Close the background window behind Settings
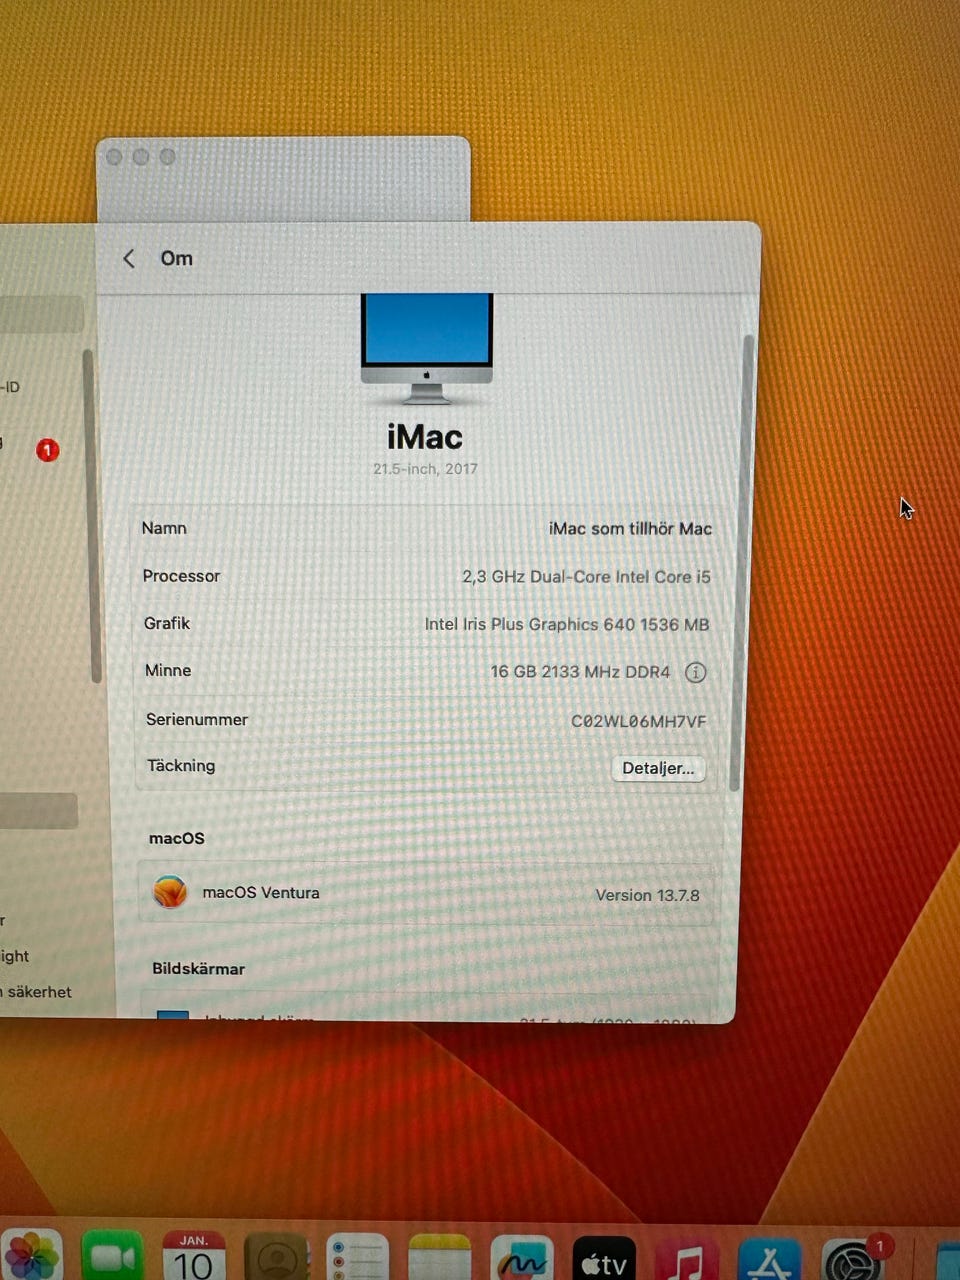 click(114, 157)
